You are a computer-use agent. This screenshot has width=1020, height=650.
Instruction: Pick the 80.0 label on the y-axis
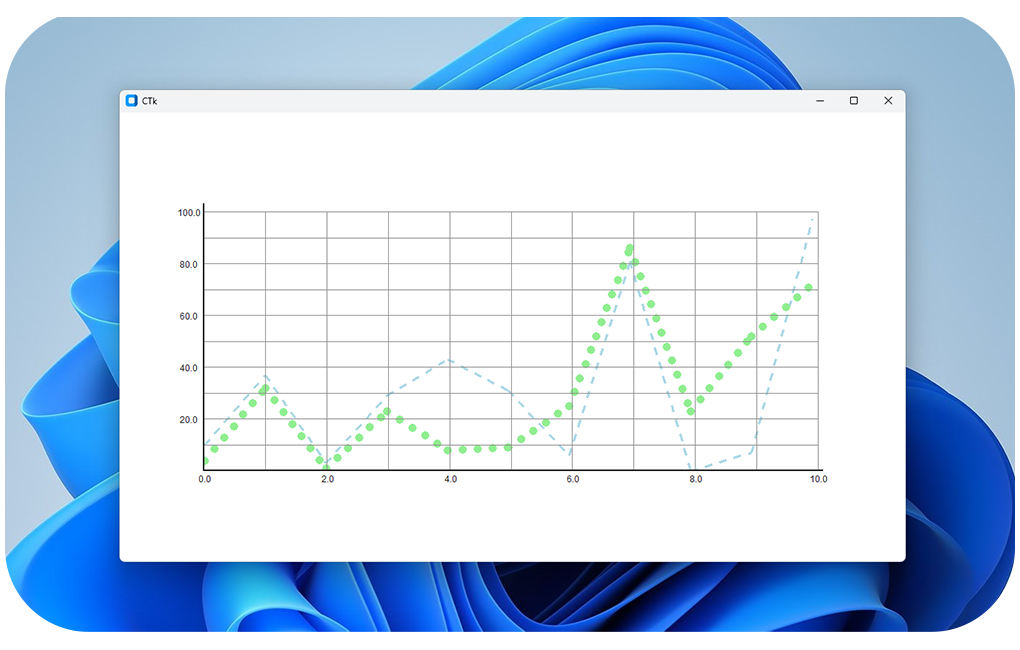click(189, 264)
